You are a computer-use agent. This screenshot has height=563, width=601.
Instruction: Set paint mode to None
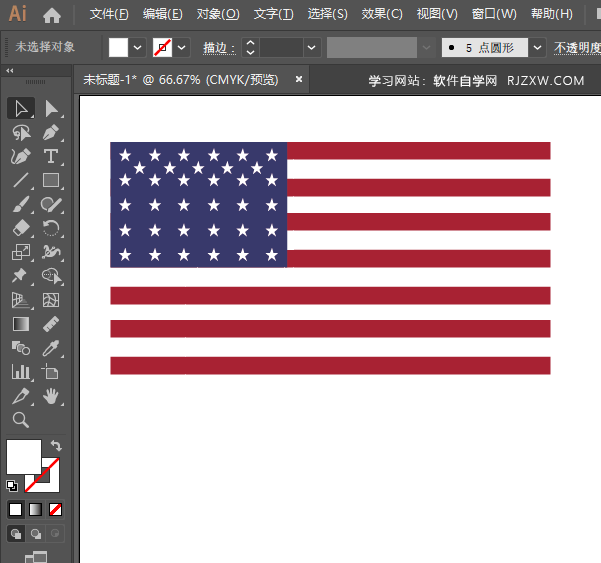click(x=56, y=509)
